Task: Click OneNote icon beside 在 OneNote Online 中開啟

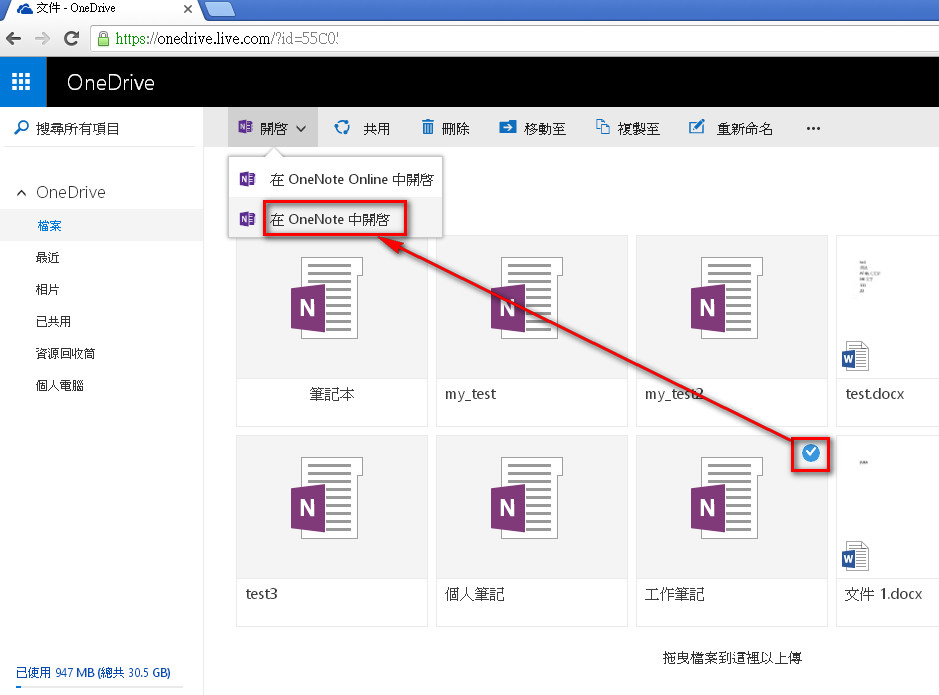Action: click(x=247, y=179)
